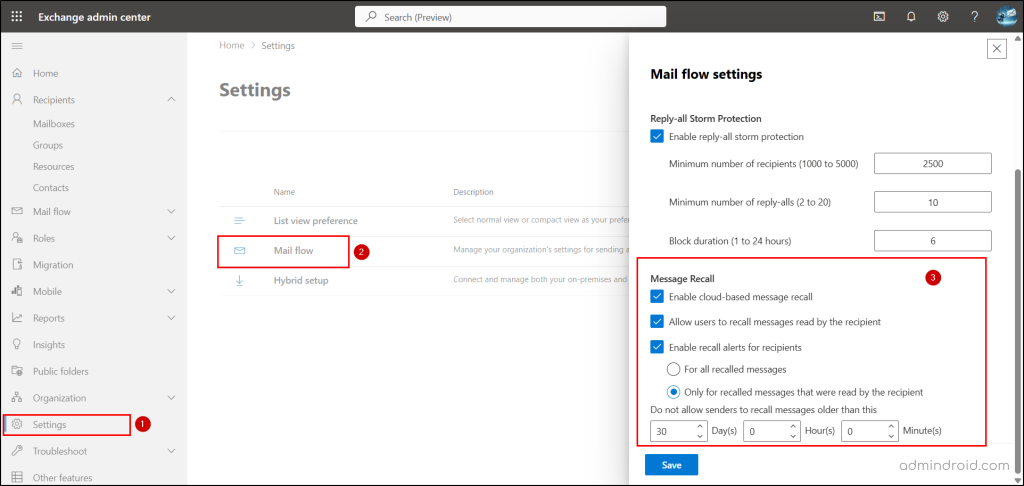Go to Public folders page

tap(61, 371)
